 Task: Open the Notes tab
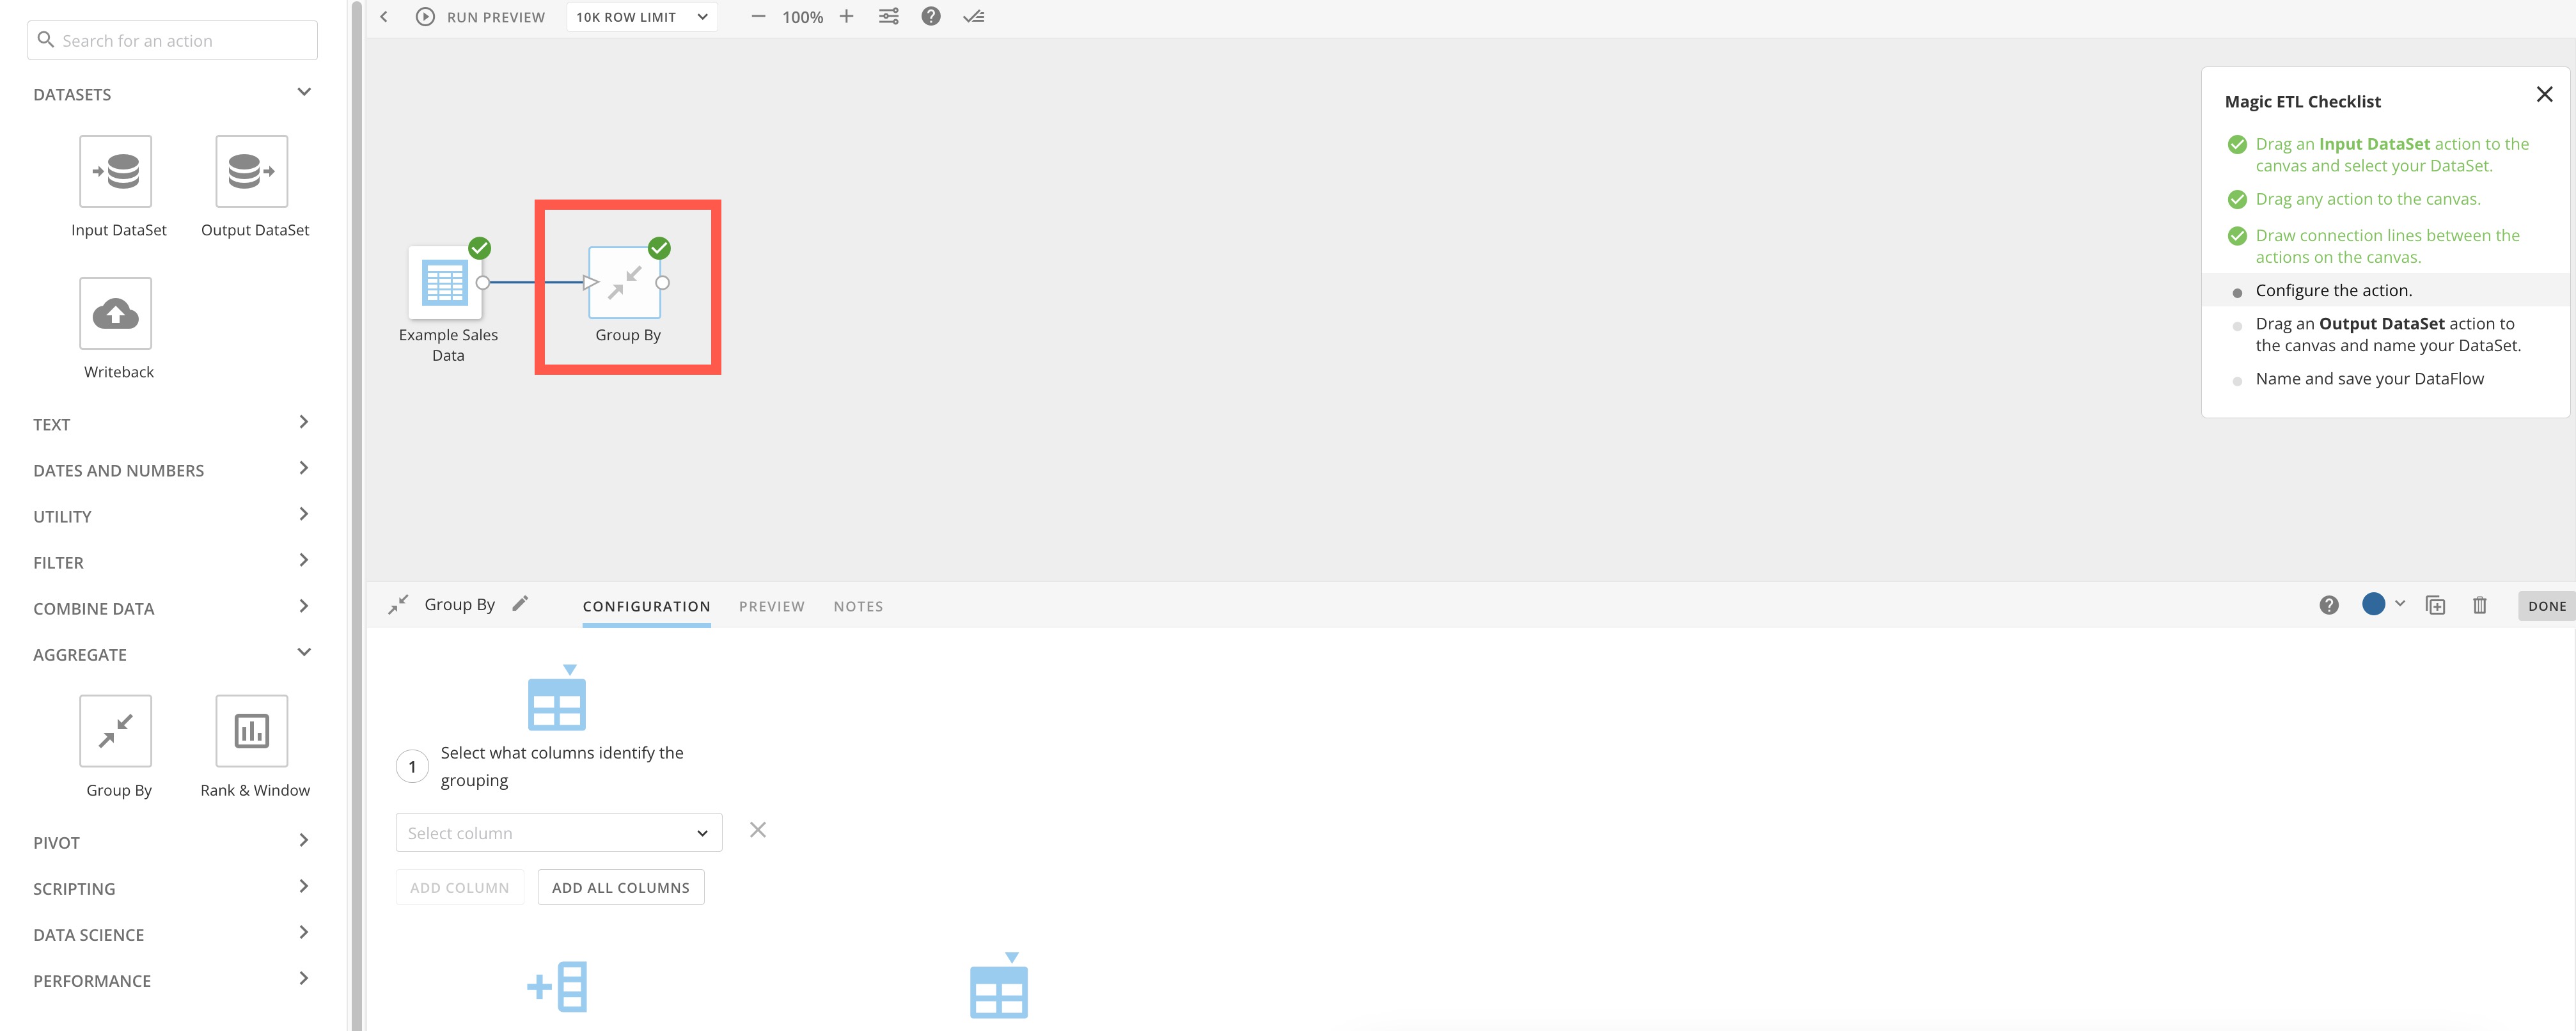858,606
